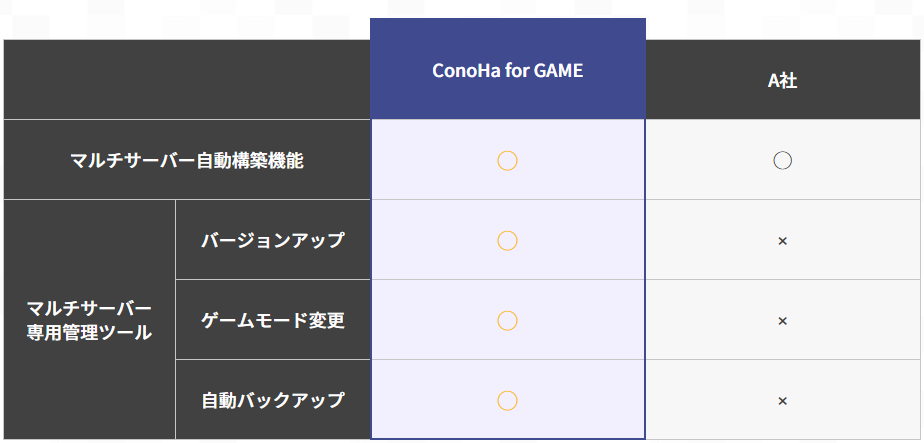Click the word マルチサーバー in the group label
Screen dimensions: 924x443
pyautogui.click(x=89, y=308)
